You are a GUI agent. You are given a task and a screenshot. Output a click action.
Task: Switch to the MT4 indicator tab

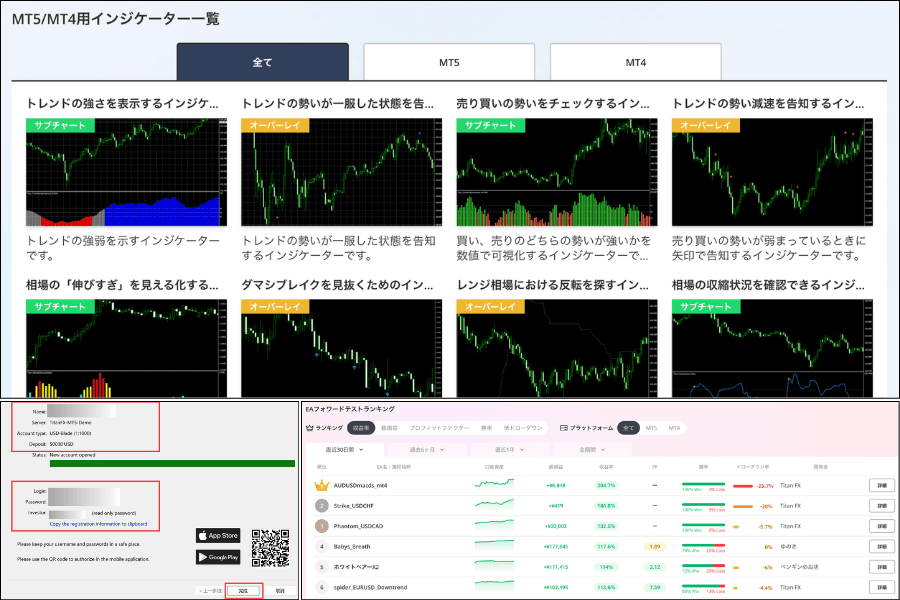[x=635, y=62]
